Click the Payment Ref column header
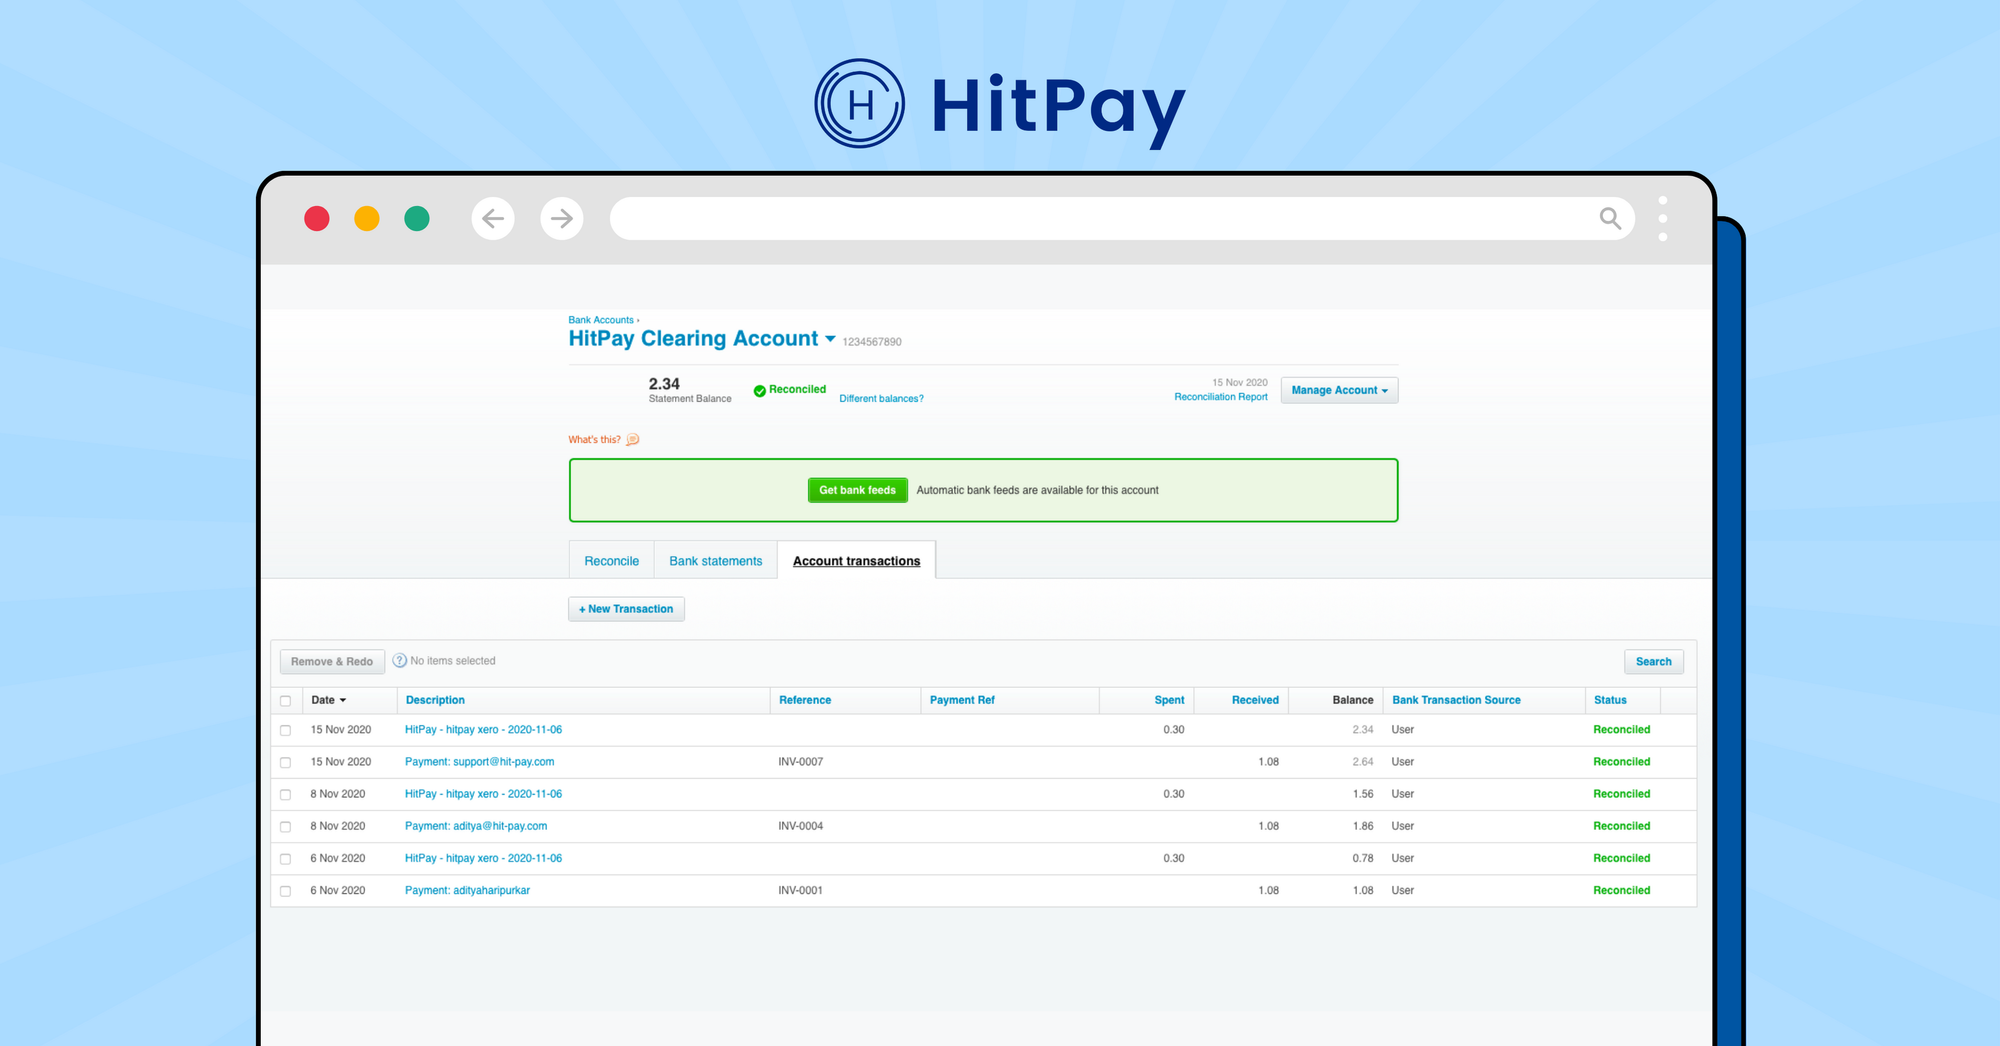Screen dimensions: 2000x1046 tap(962, 700)
